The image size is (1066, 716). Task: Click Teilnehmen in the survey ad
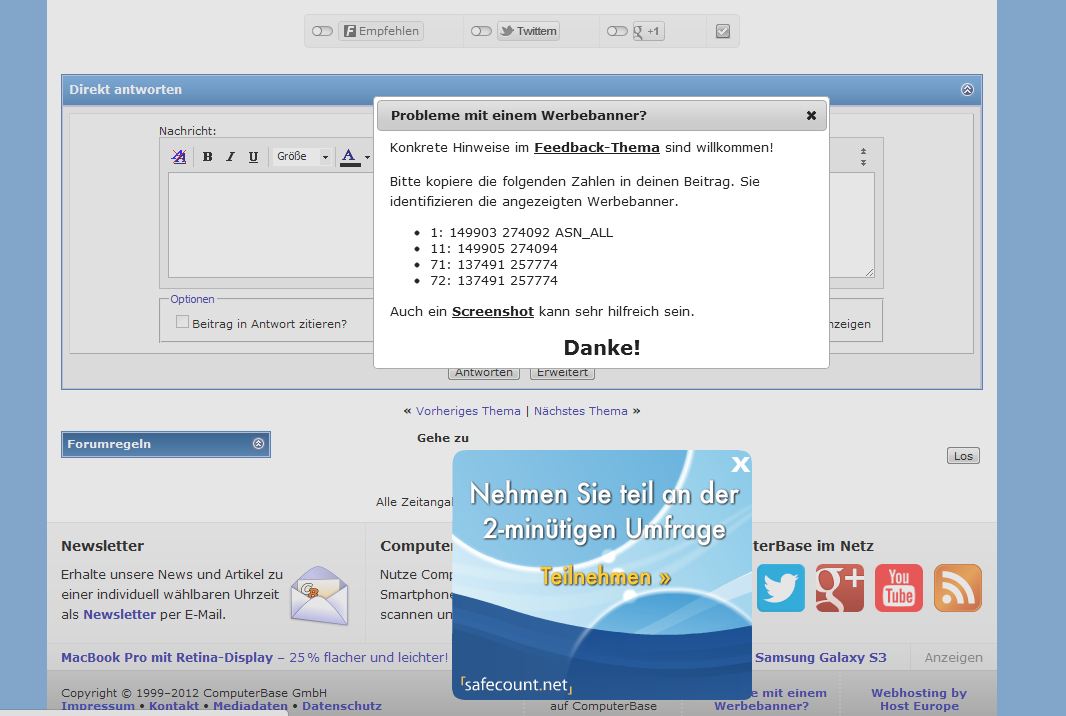pyautogui.click(x=605, y=577)
